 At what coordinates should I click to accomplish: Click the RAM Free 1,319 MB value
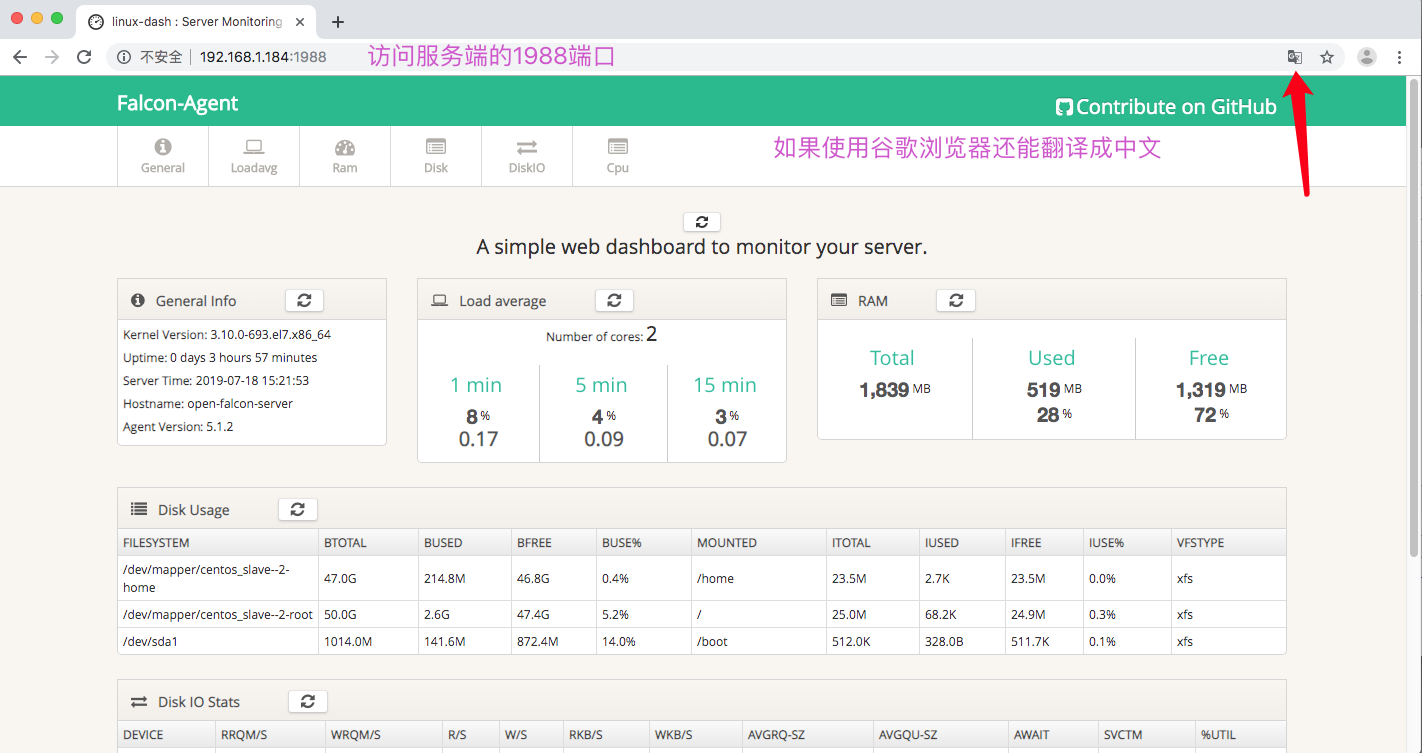[x=1211, y=390]
